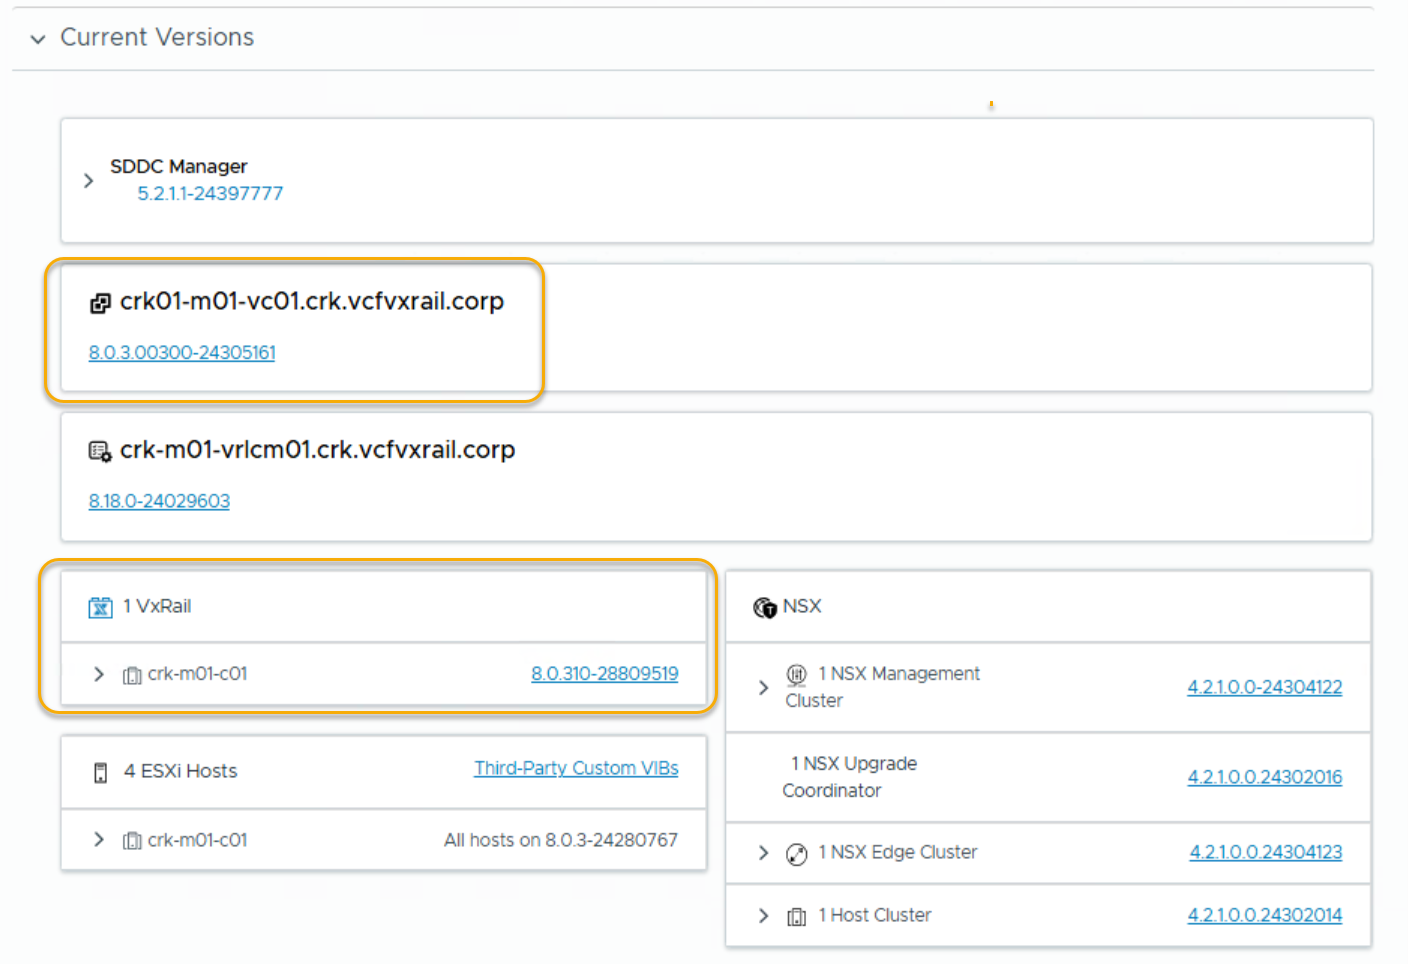This screenshot has height=964, width=1408.
Task: Expand the NSX Edge Cluster row
Action: point(763,852)
